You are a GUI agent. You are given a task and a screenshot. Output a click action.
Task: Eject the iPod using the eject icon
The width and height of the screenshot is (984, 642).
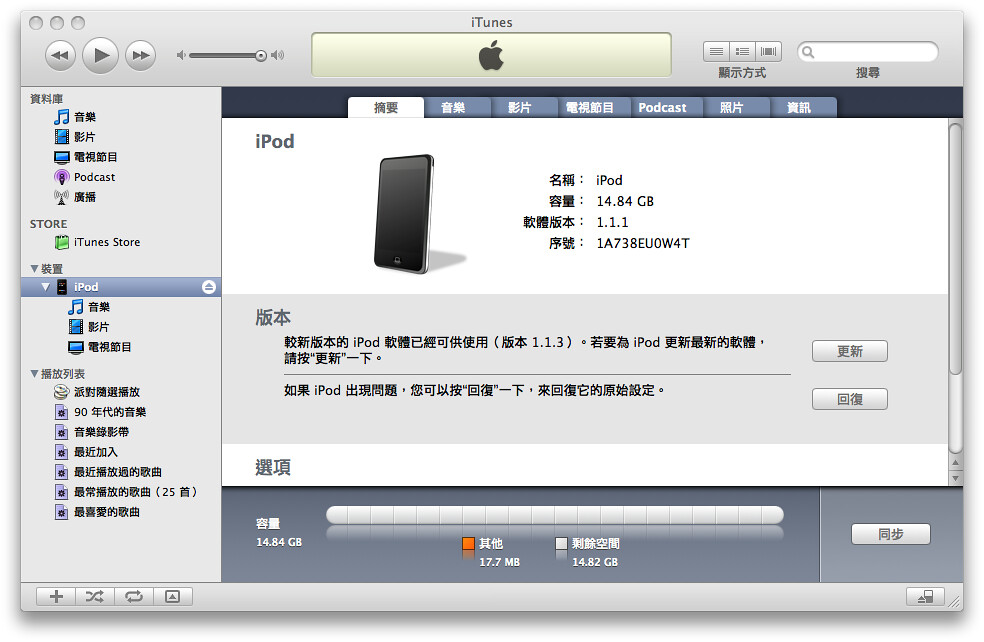pos(207,287)
